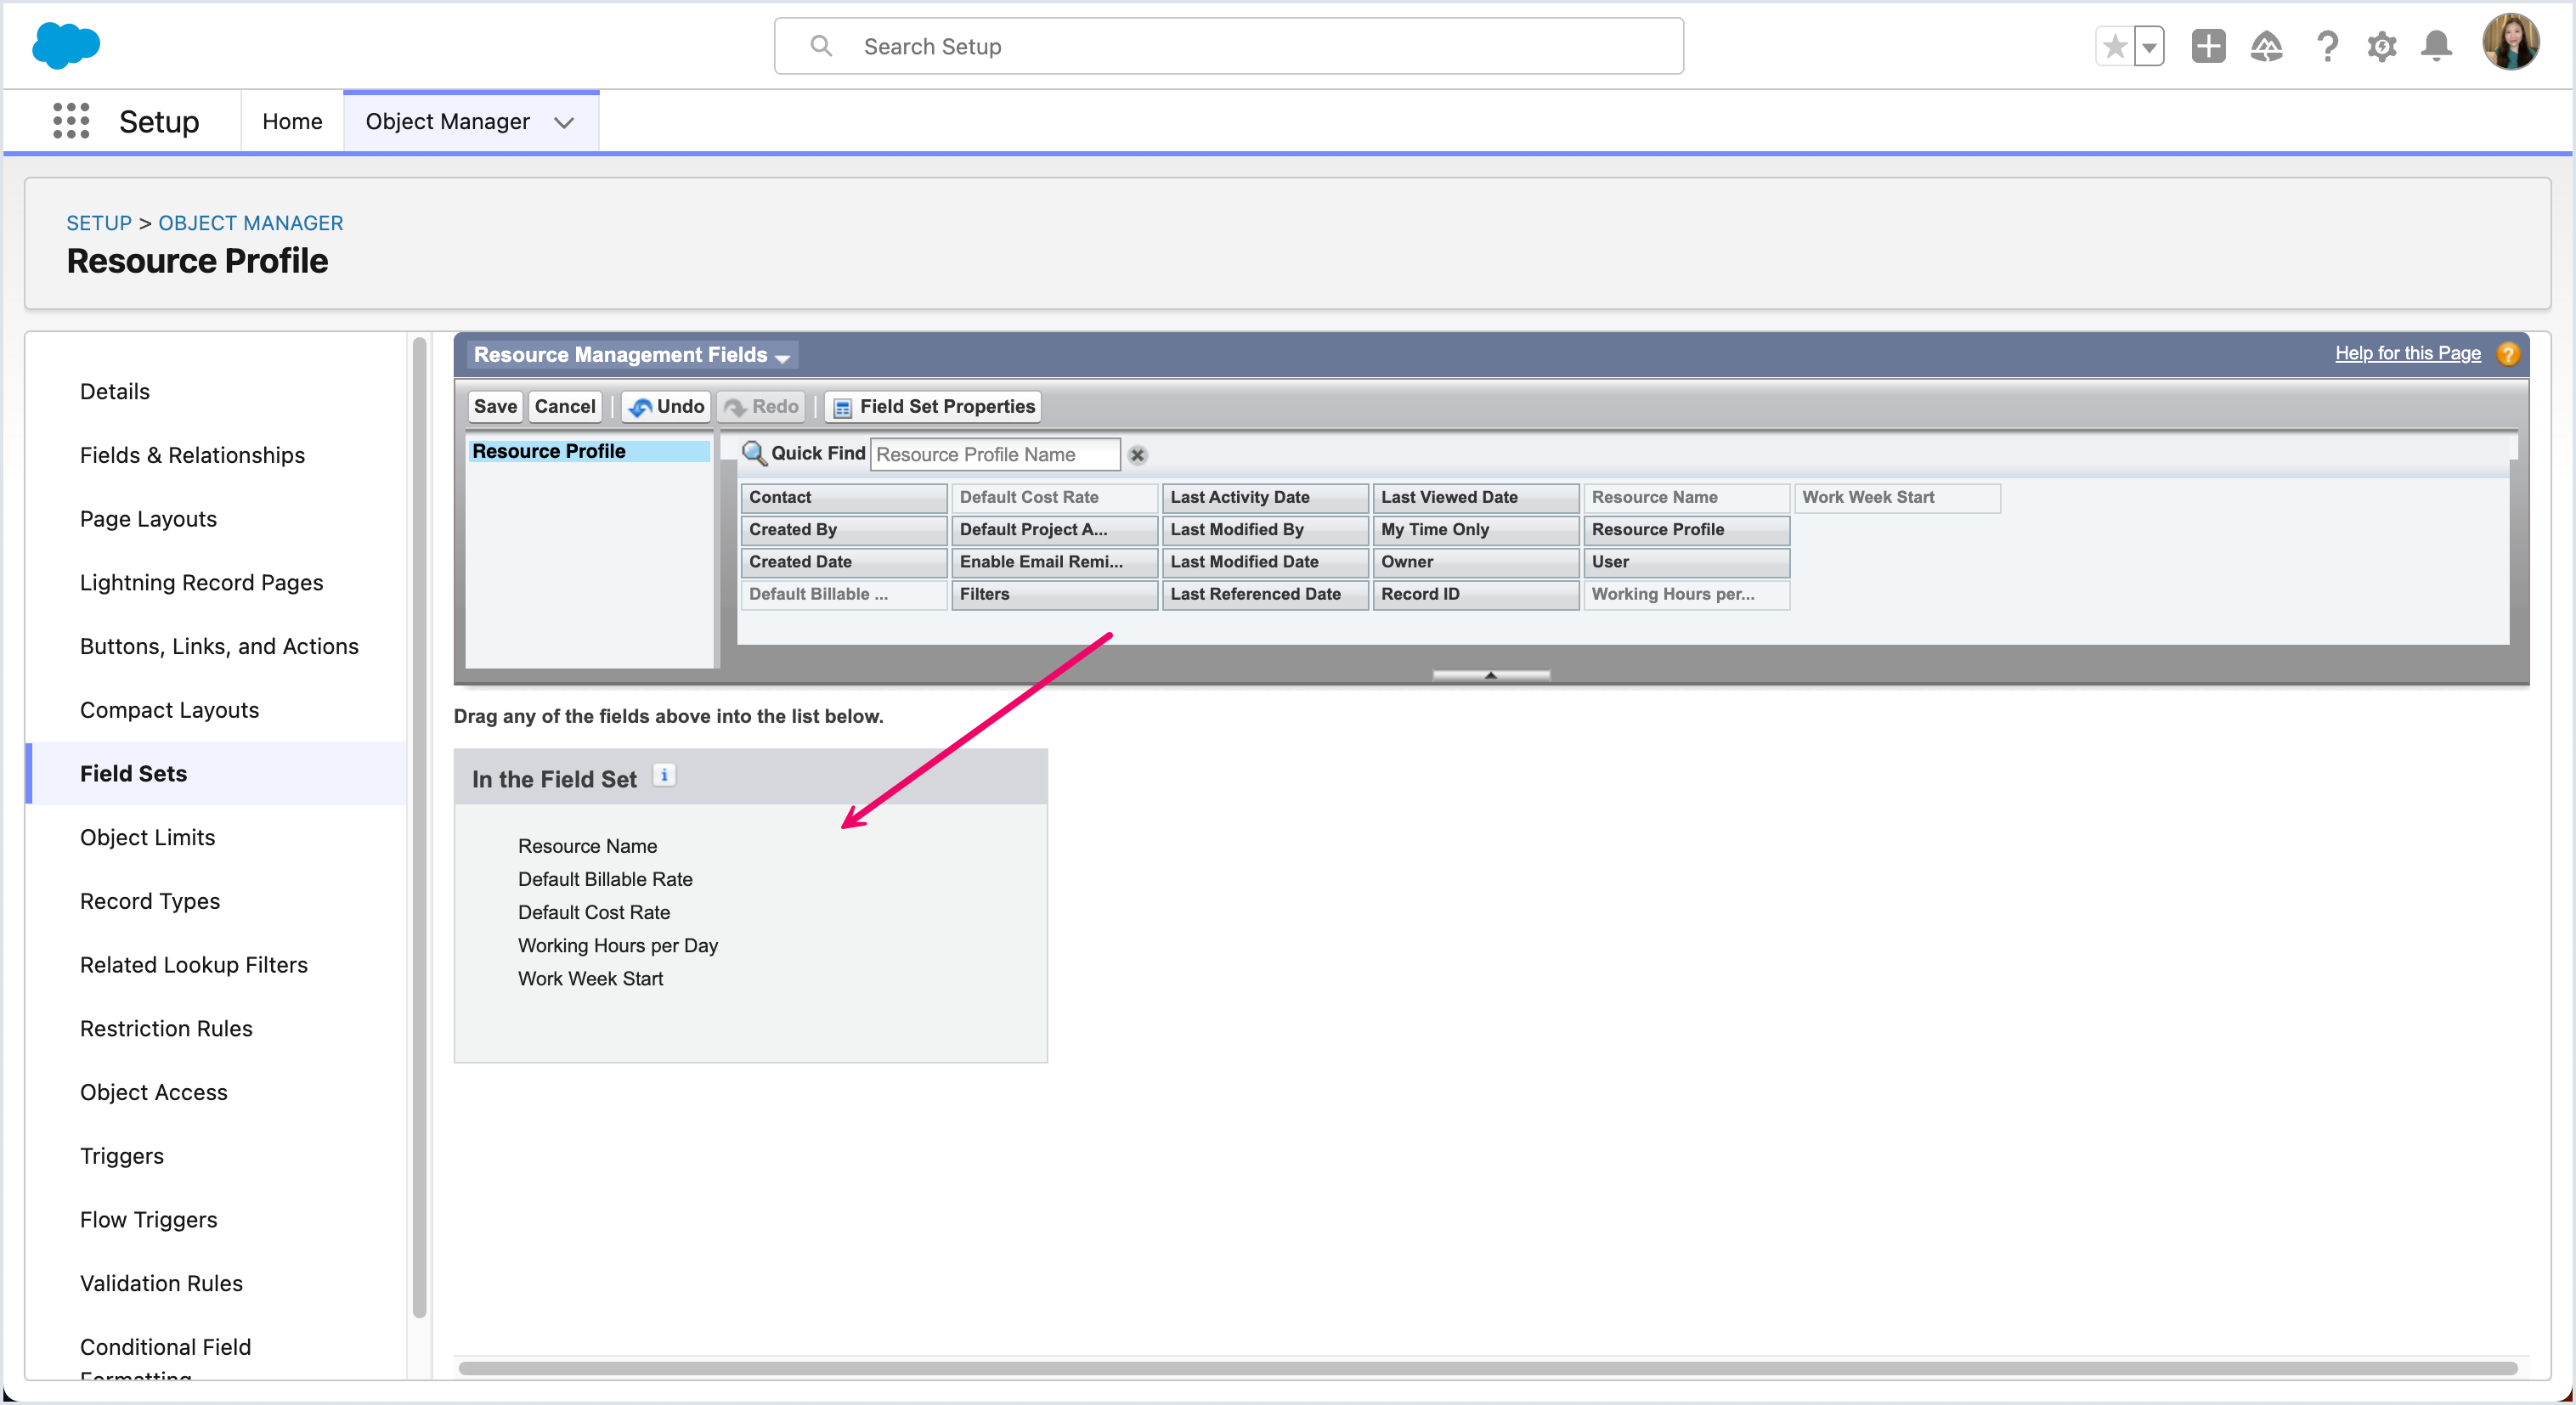Open Triggers in the sidebar
The height and width of the screenshot is (1405, 2576).
[x=122, y=1156]
